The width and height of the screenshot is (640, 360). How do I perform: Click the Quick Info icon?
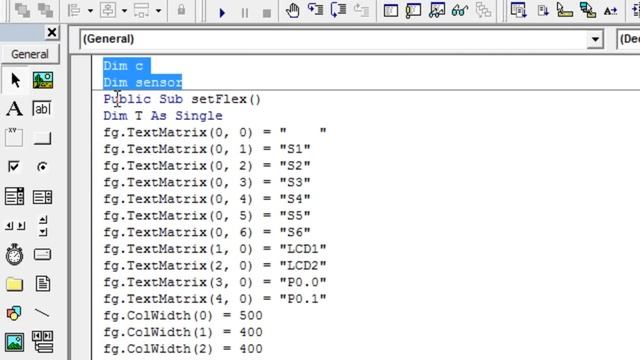click(x=565, y=10)
